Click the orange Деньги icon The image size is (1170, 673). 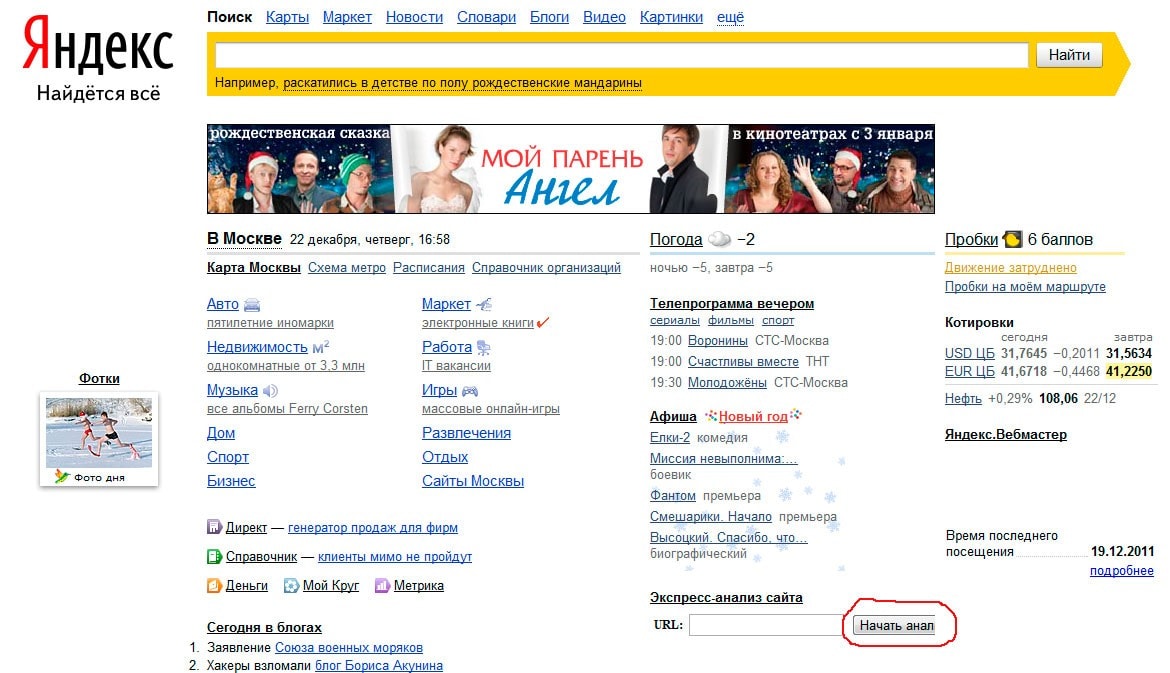pos(214,586)
